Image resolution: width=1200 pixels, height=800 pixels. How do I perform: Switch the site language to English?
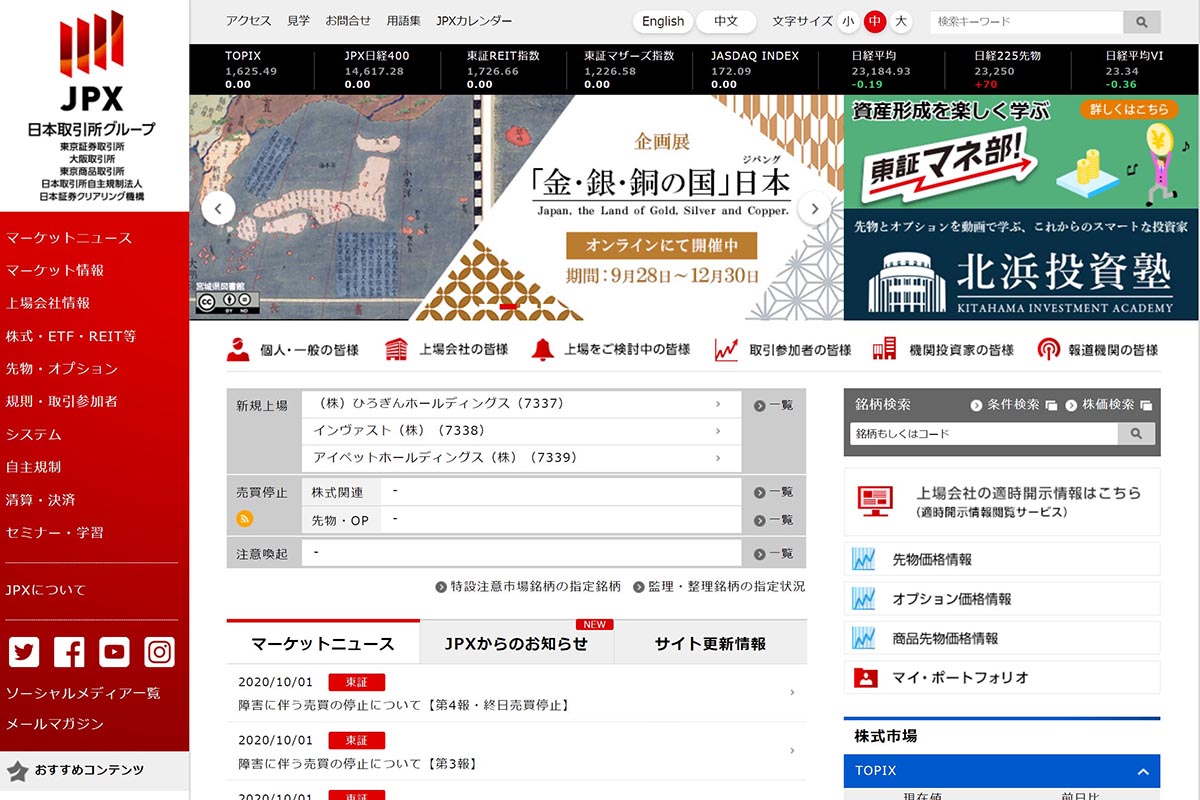click(x=662, y=21)
